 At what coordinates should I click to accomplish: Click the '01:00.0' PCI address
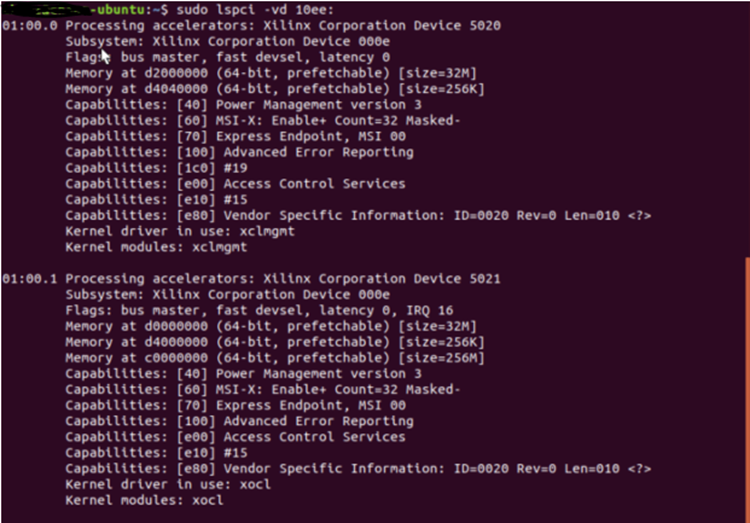[x=30, y=25]
